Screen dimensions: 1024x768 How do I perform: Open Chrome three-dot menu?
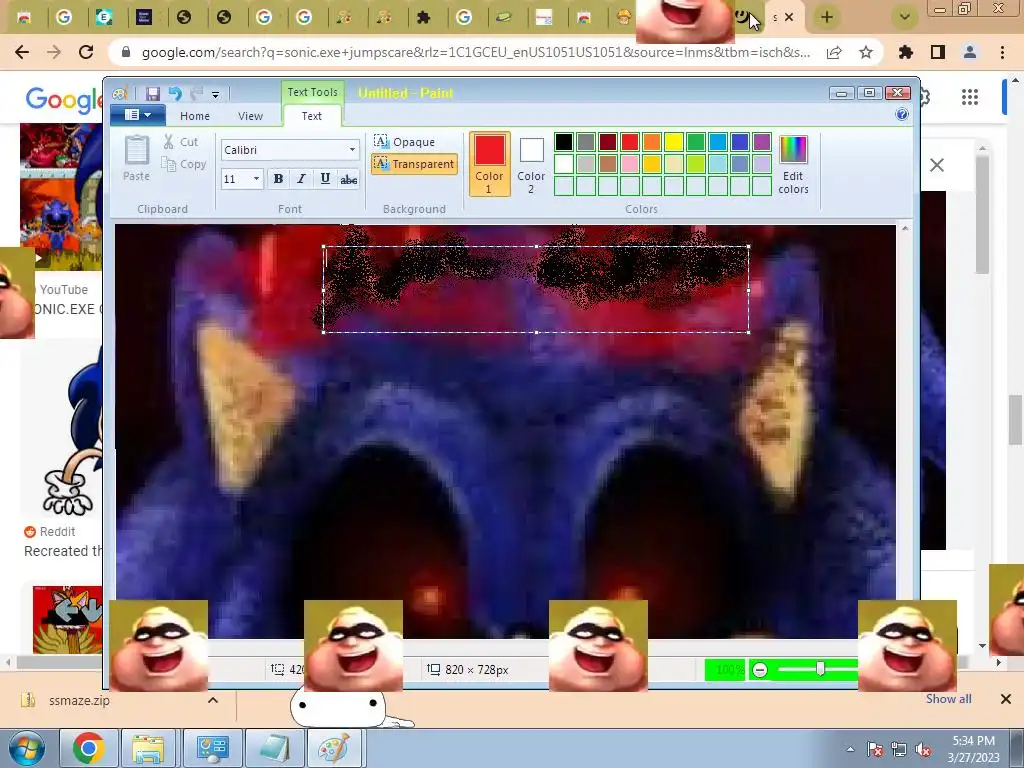[x=1002, y=52]
